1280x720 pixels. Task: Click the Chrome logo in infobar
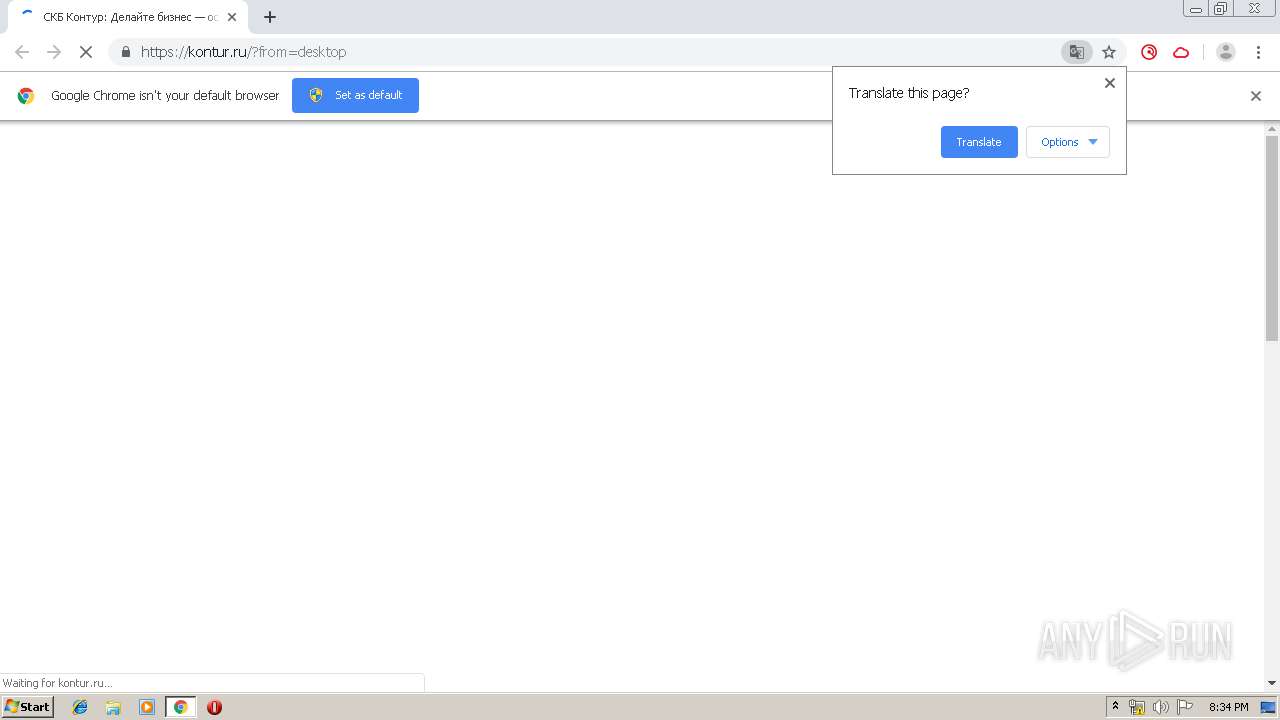click(26, 96)
